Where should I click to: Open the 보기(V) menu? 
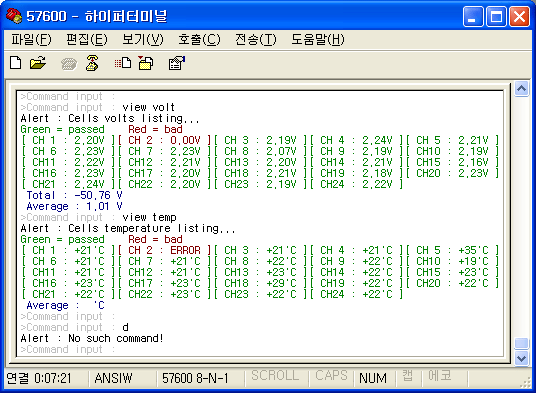point(143,40)
